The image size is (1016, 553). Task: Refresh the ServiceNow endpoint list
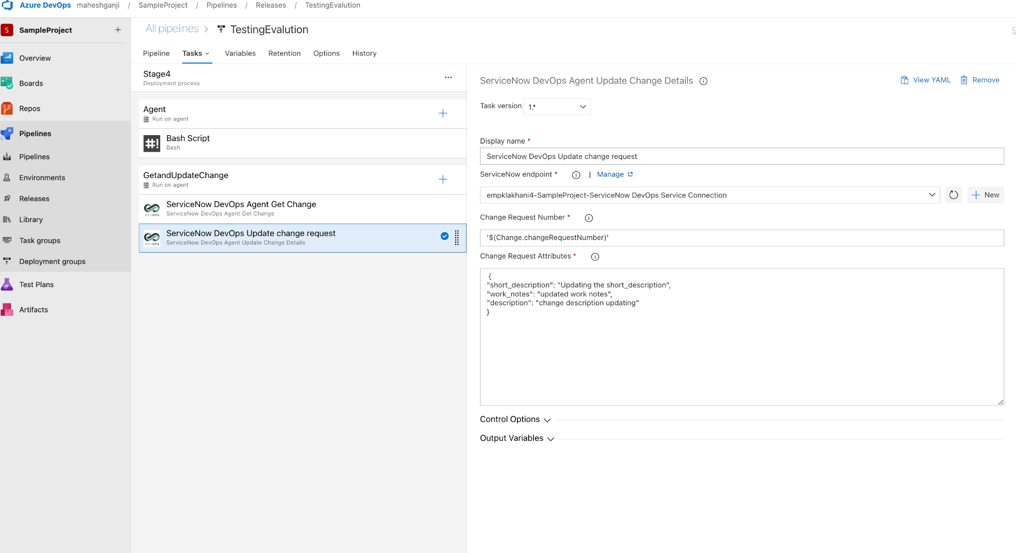(953, 195)
